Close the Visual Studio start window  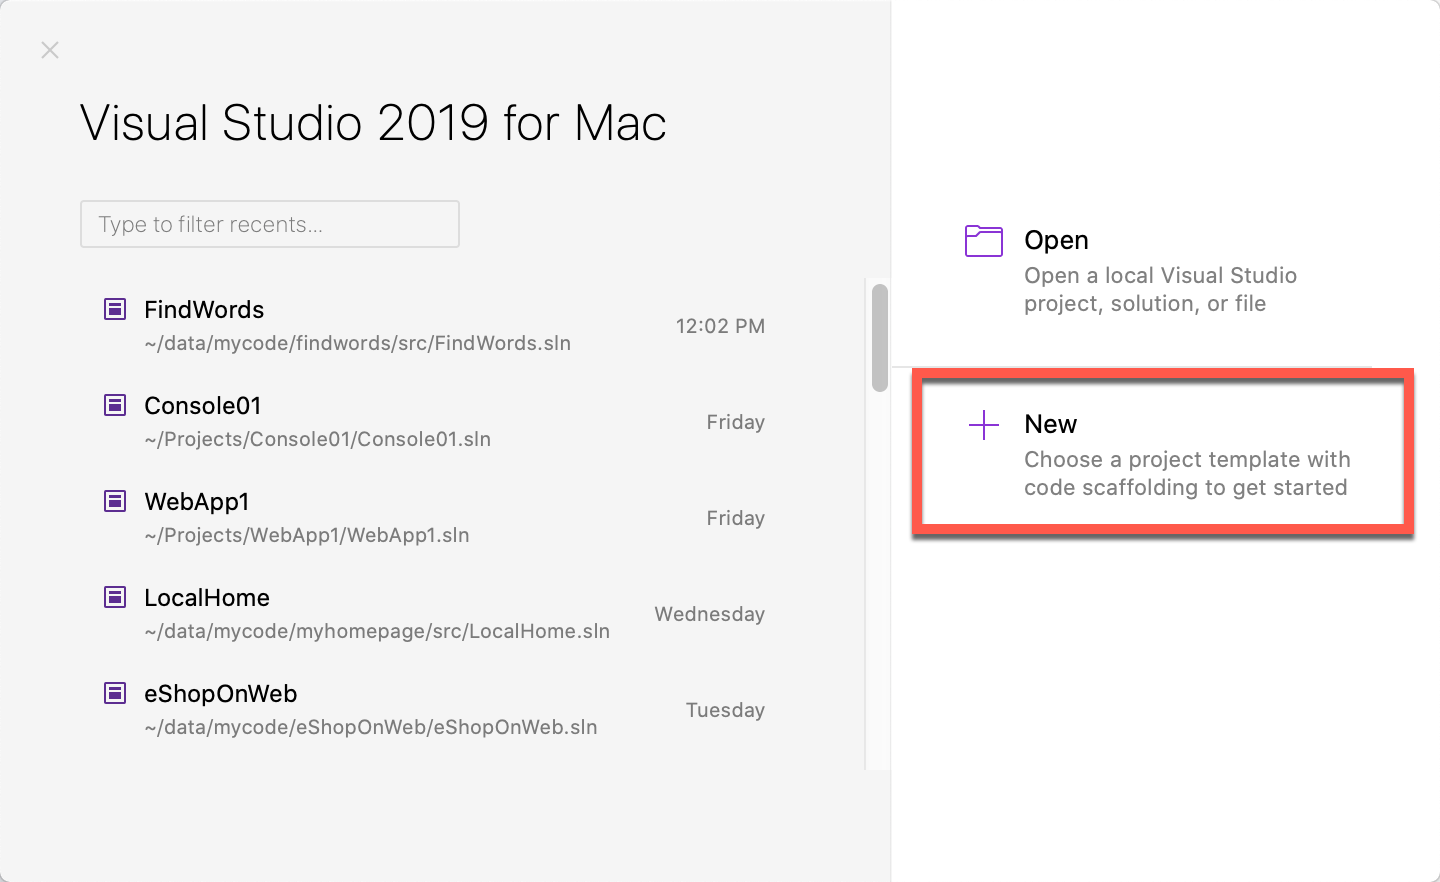[49, 49]
